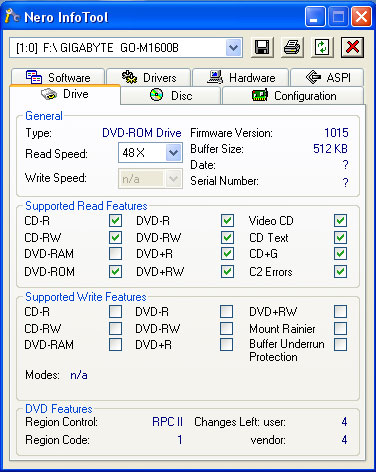The image size is (376, 472).
Task: Expand the Read Speed 48X dropdown
Action: (x=173, y=153)
